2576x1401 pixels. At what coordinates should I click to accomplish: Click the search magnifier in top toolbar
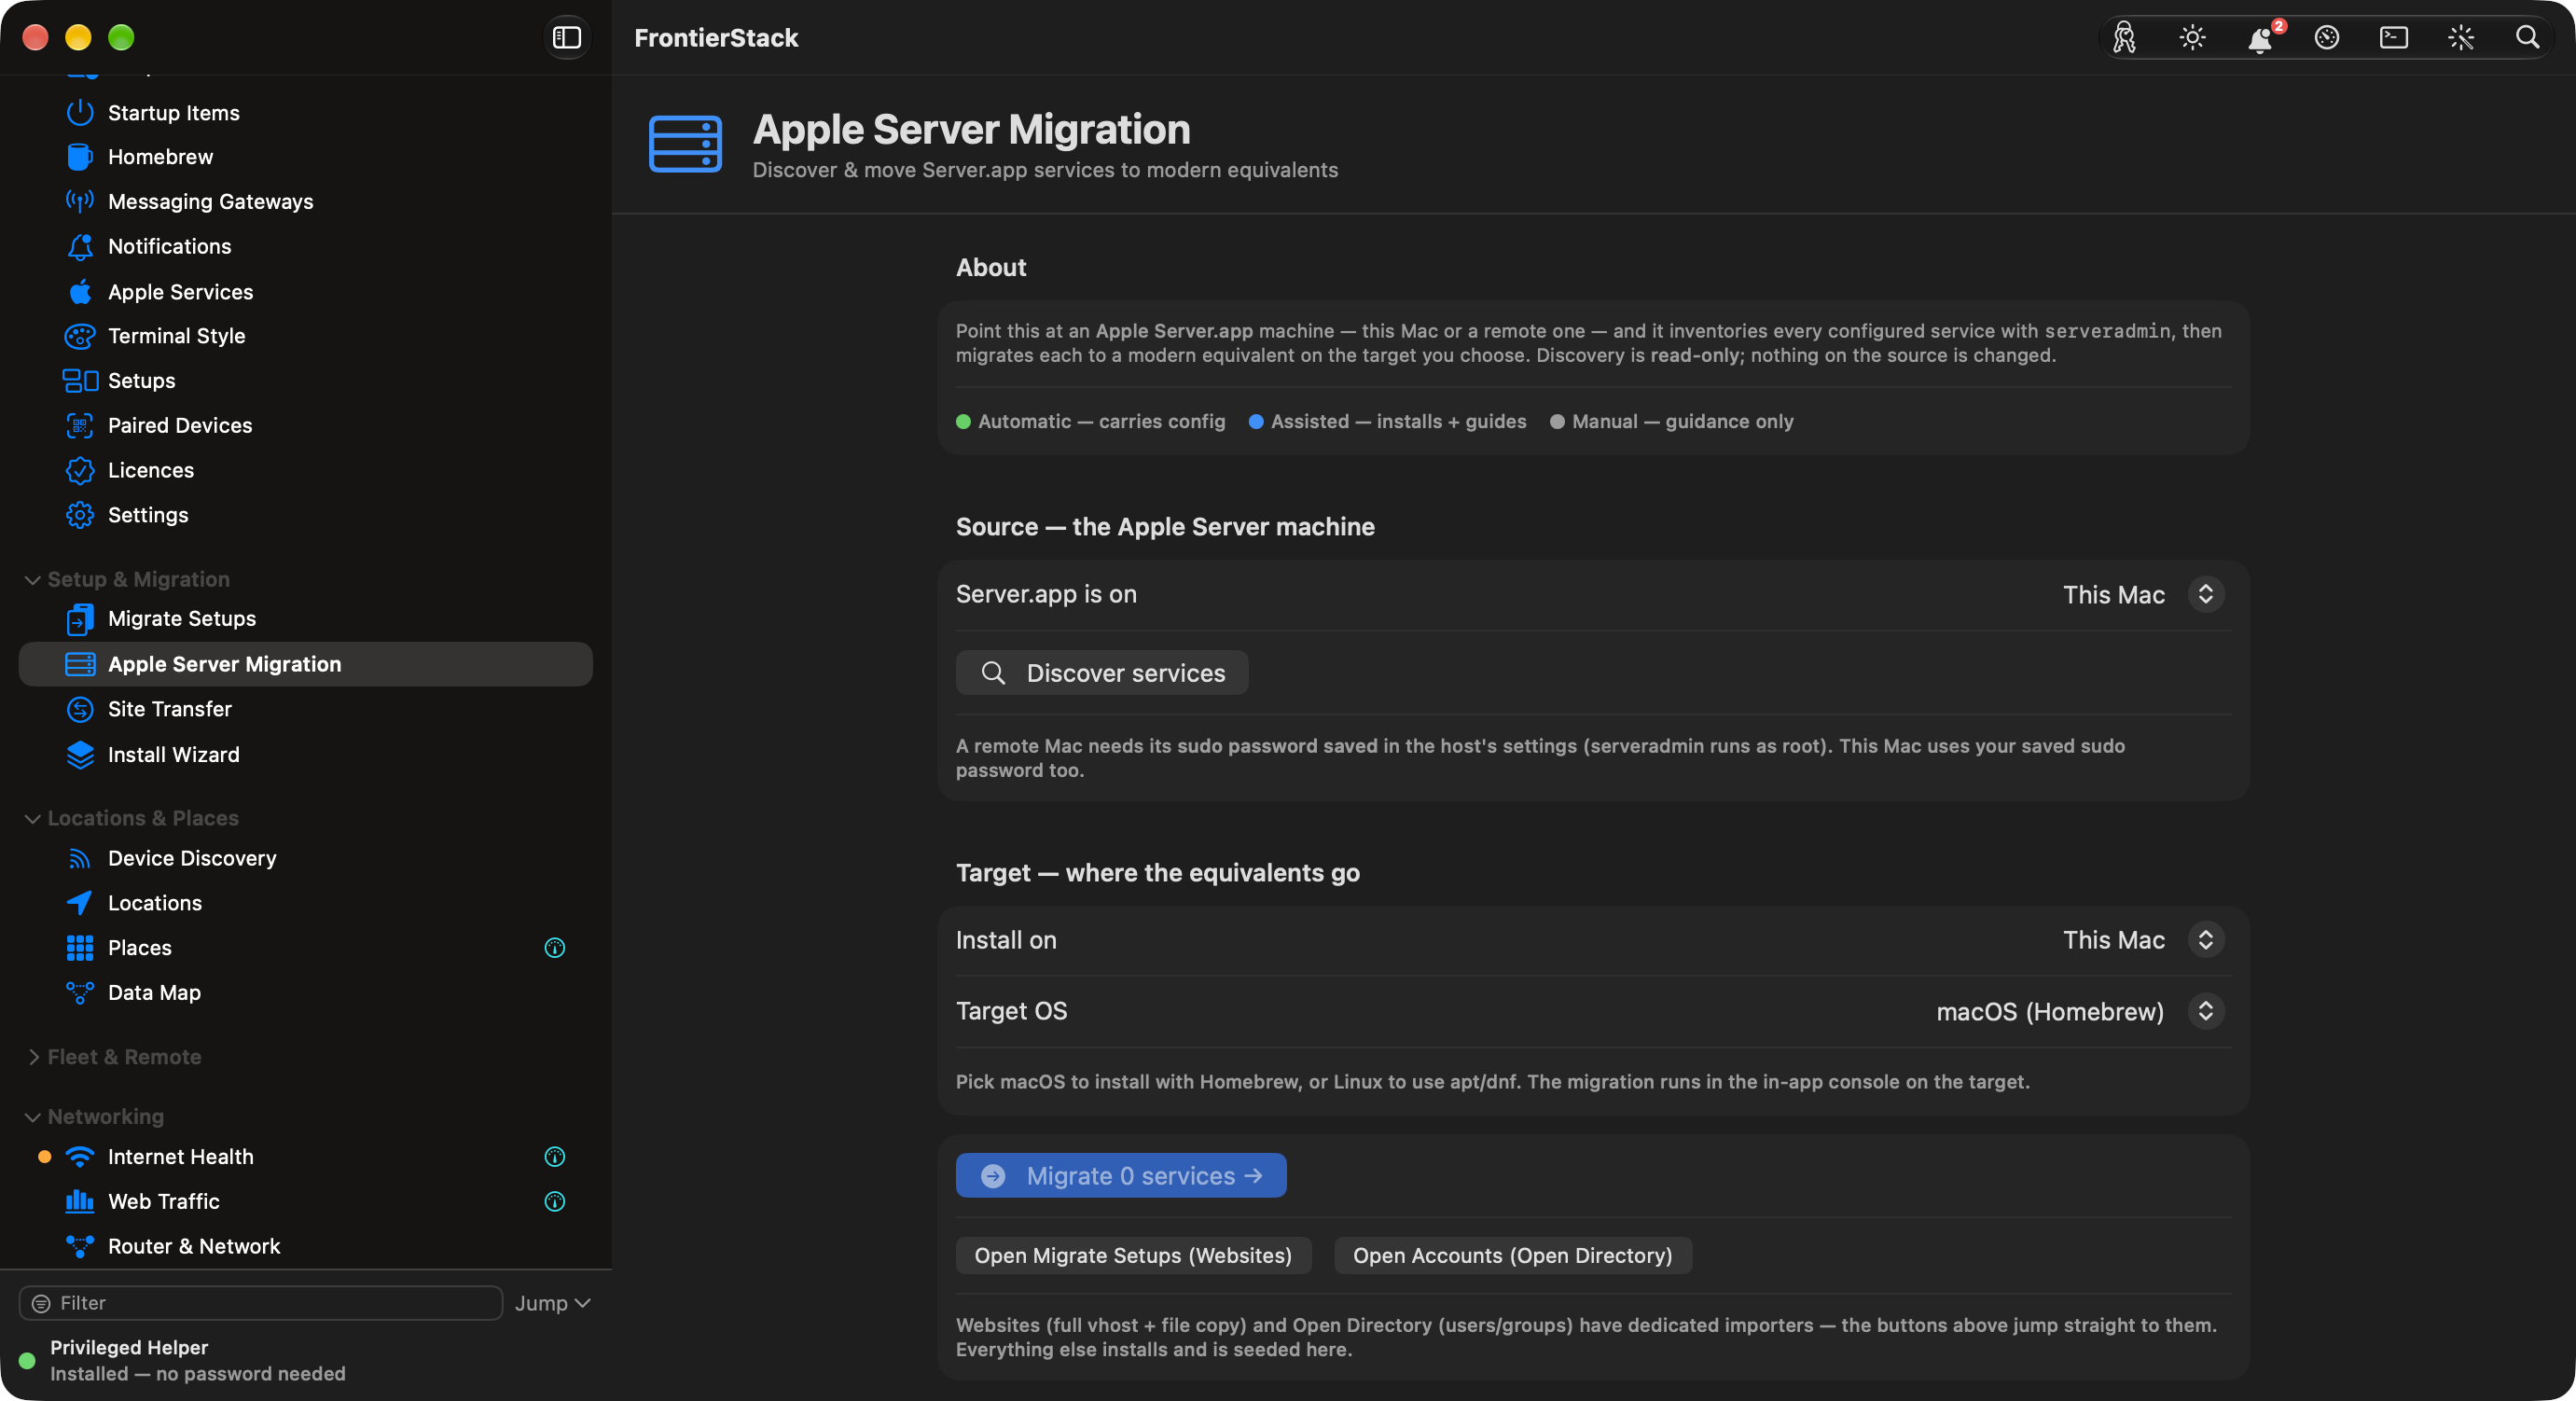[2528, 38]
